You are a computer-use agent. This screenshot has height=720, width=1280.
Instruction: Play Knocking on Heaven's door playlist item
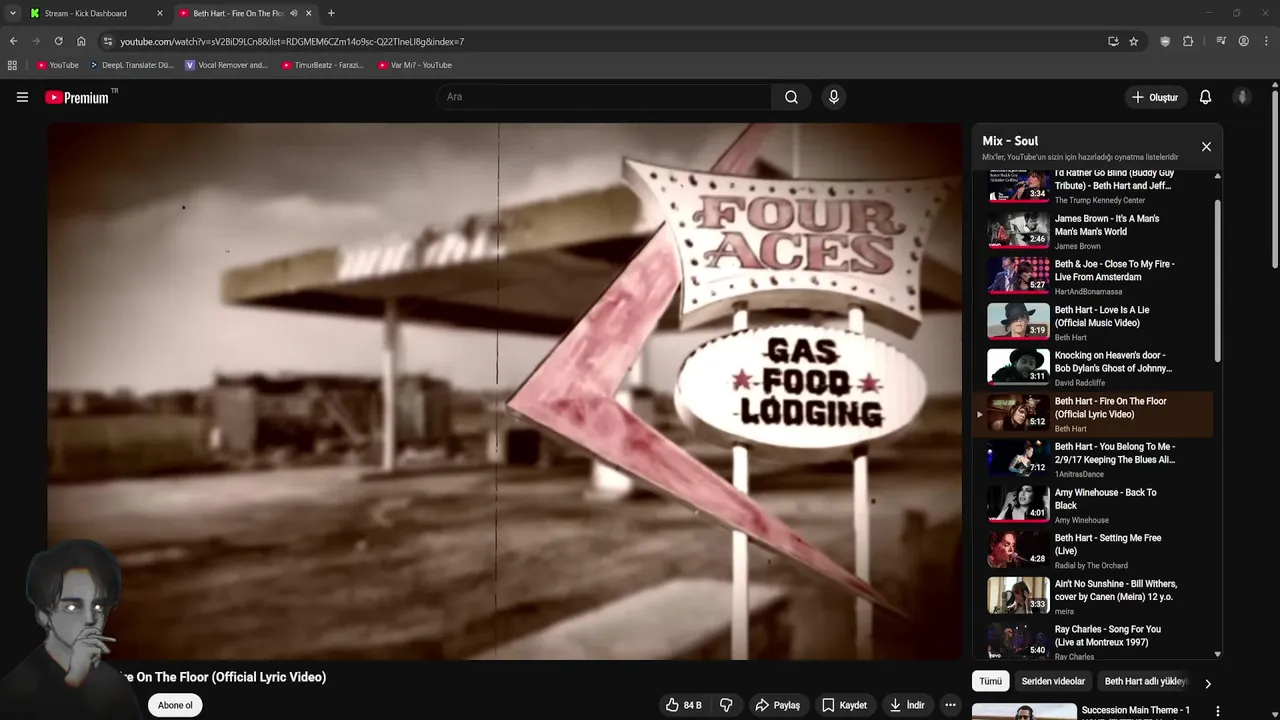(x=1094, y=368)
